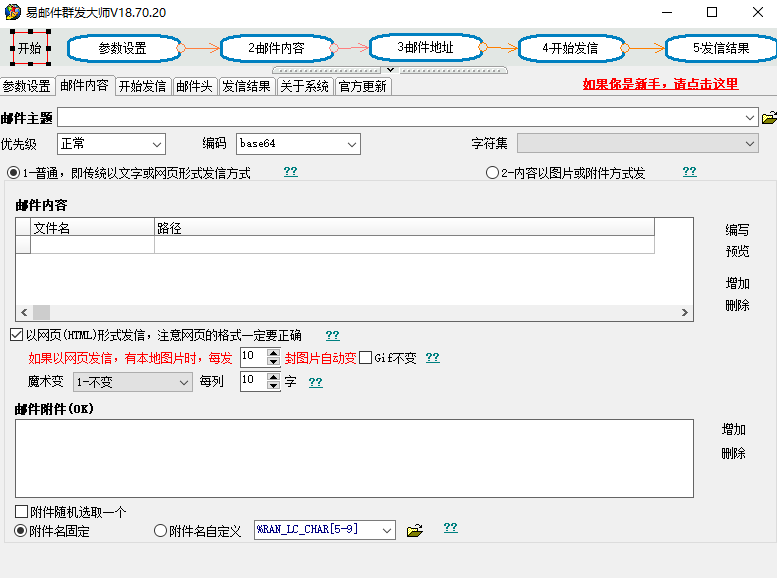Screen dimensions: 777x578
Task: Click the 参数设置 workflow bubble
Action: 123,48
